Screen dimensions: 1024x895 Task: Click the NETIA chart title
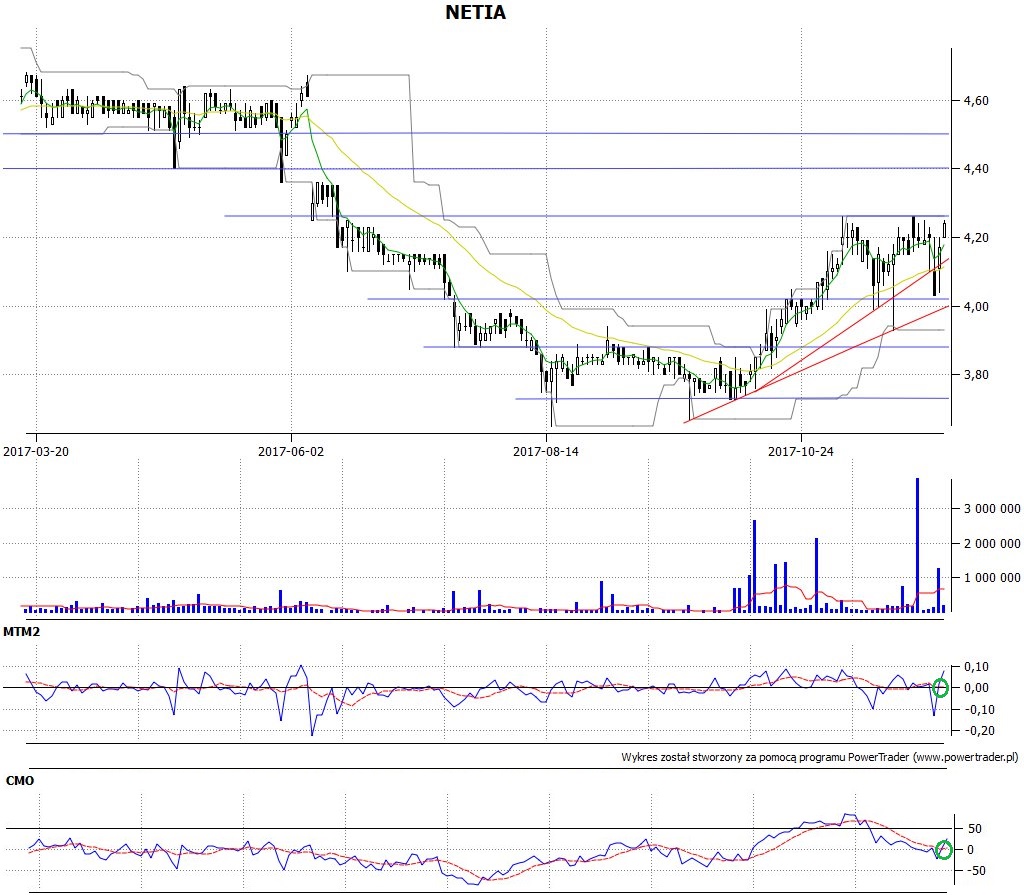tap(475, 12)
